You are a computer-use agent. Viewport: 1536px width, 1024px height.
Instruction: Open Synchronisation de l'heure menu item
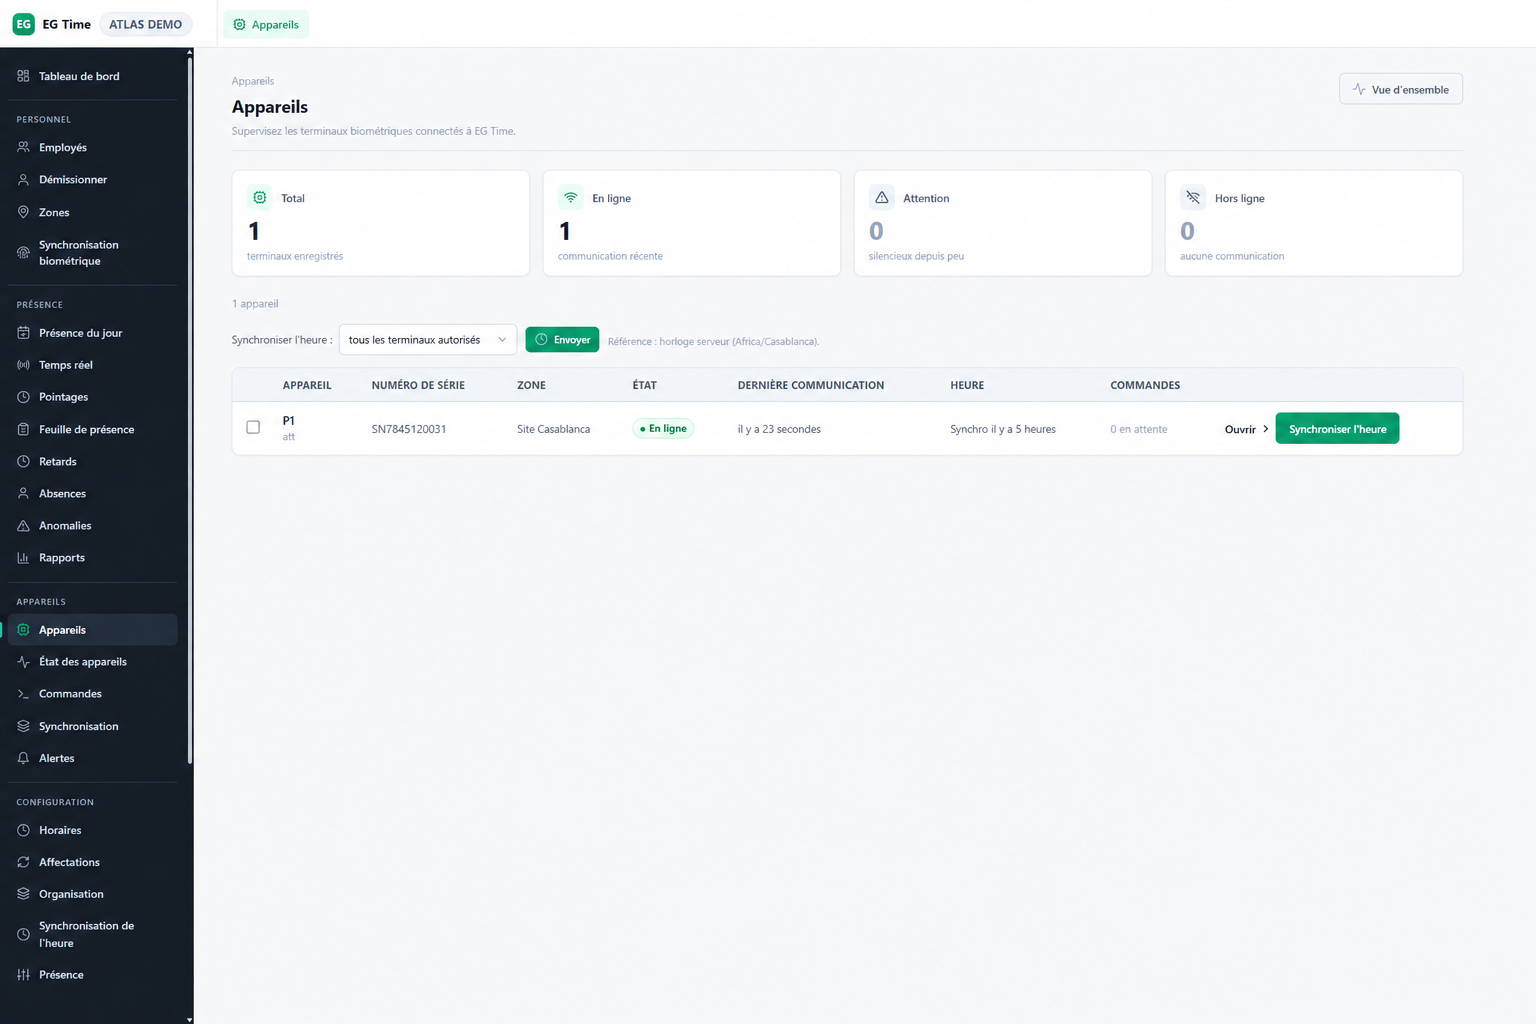[93, 934]
